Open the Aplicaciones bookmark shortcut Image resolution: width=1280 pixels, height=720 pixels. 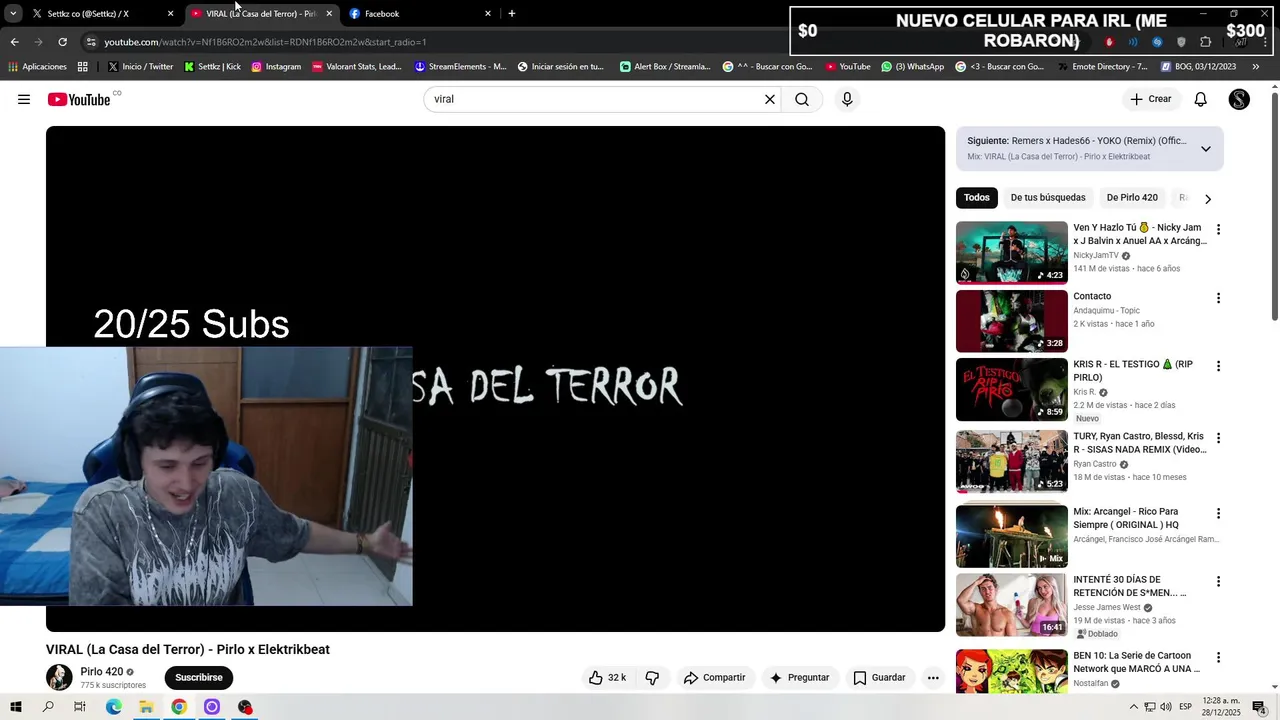(x=37, y=67)
